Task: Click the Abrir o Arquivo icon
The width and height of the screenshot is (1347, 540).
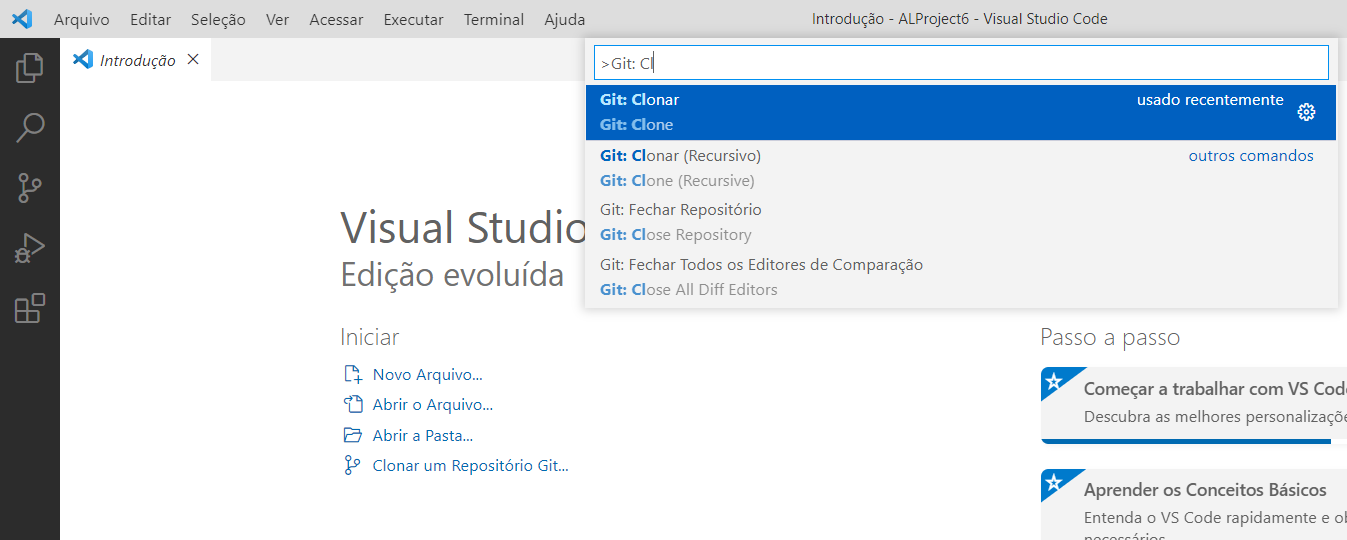Action: (352, 405)
